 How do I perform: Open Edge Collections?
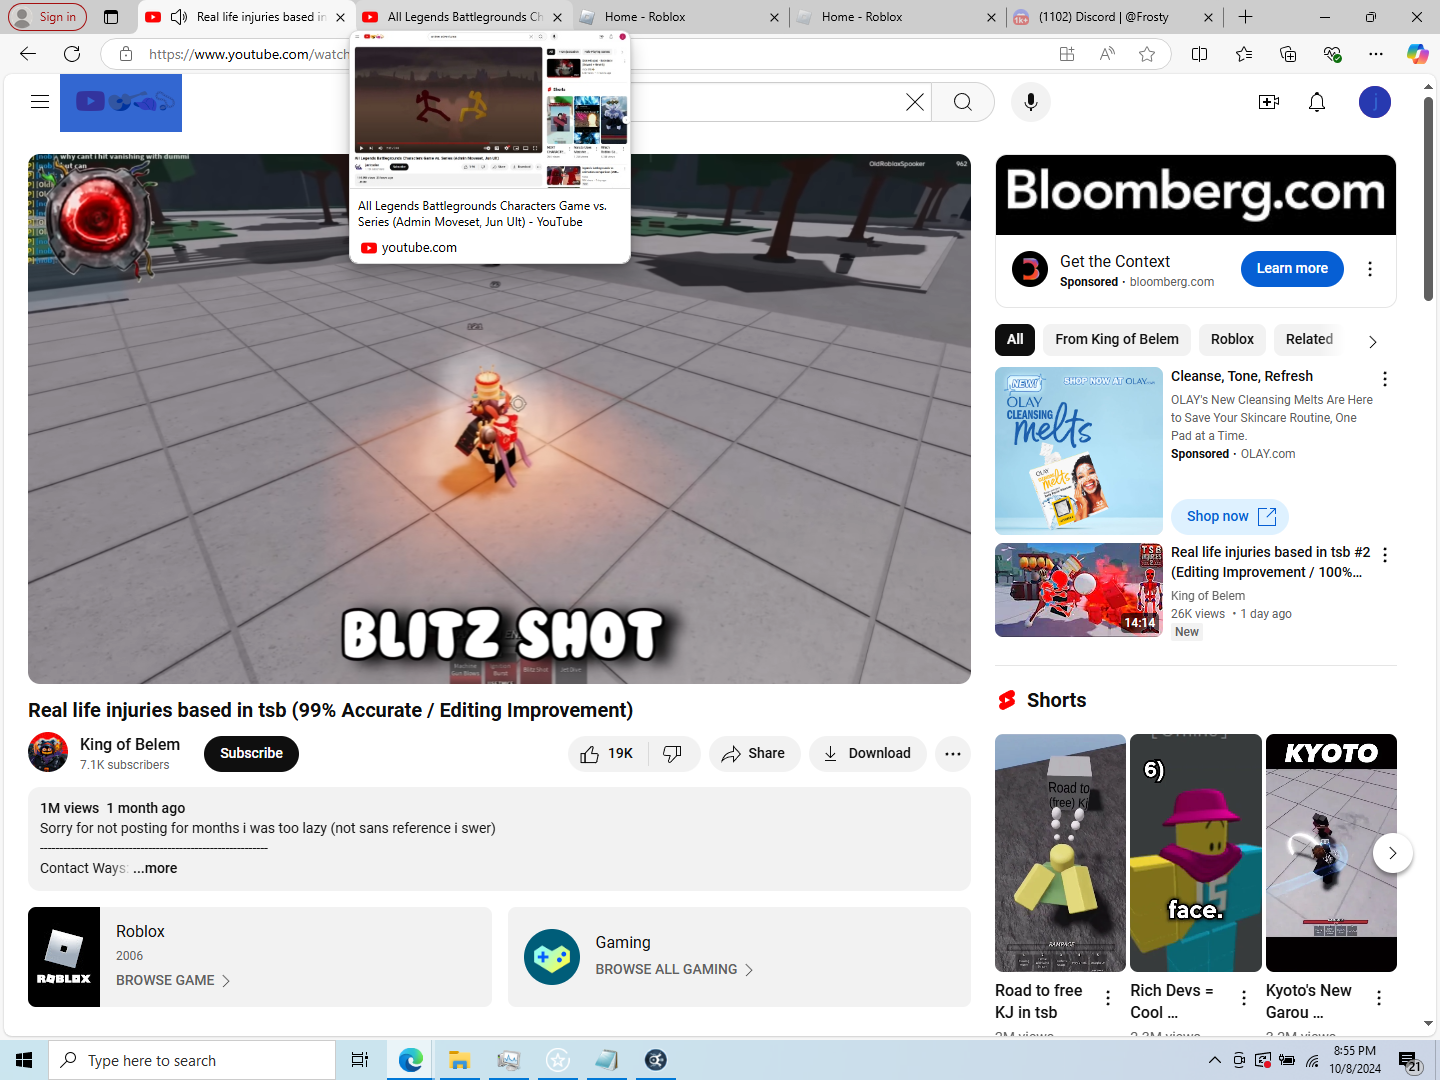click(x=1288, y=54)
